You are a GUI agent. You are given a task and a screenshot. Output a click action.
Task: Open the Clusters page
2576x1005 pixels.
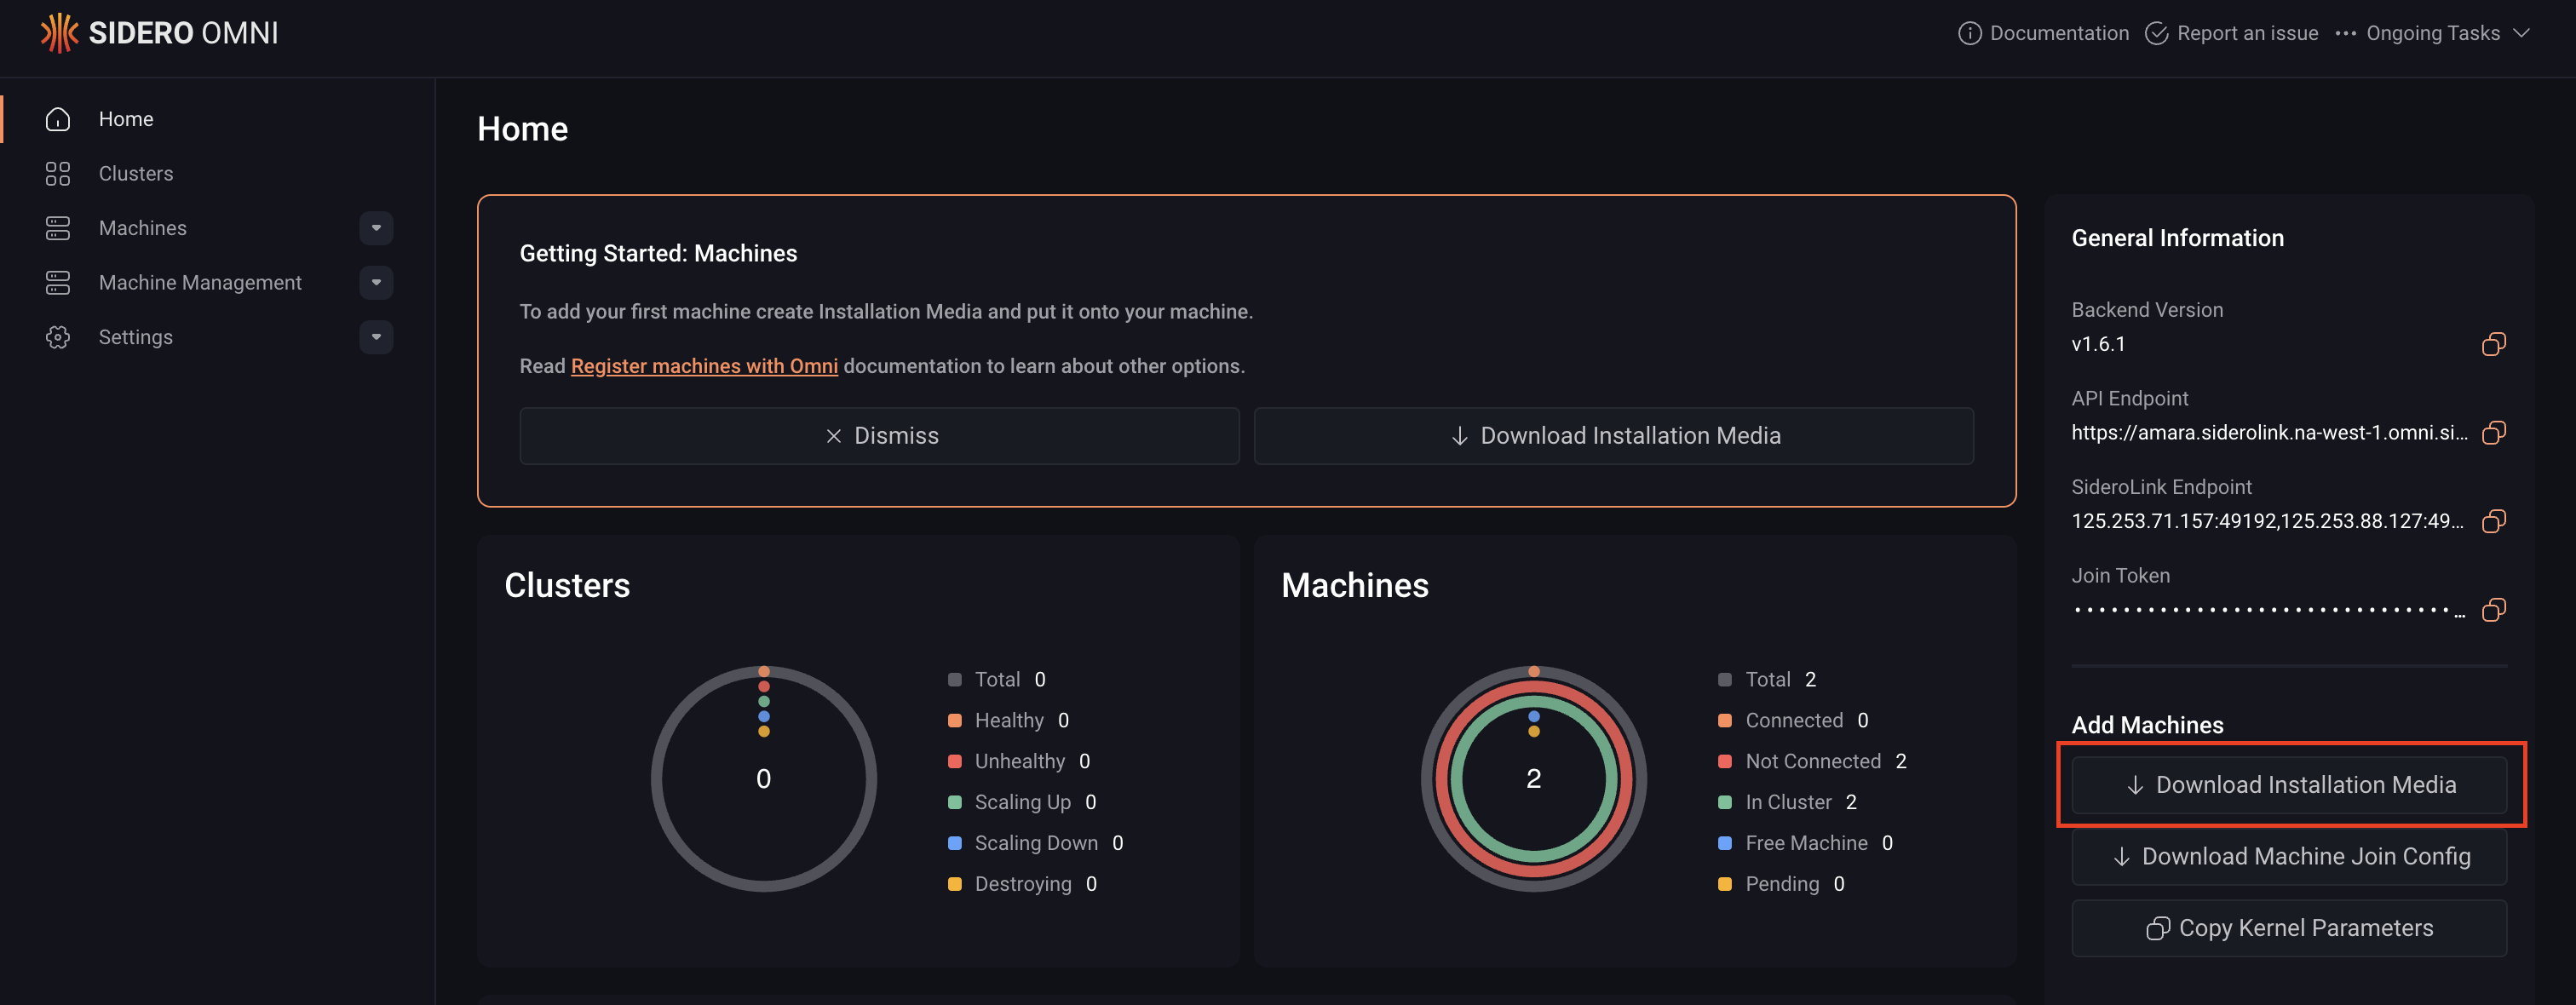(136, 174)
